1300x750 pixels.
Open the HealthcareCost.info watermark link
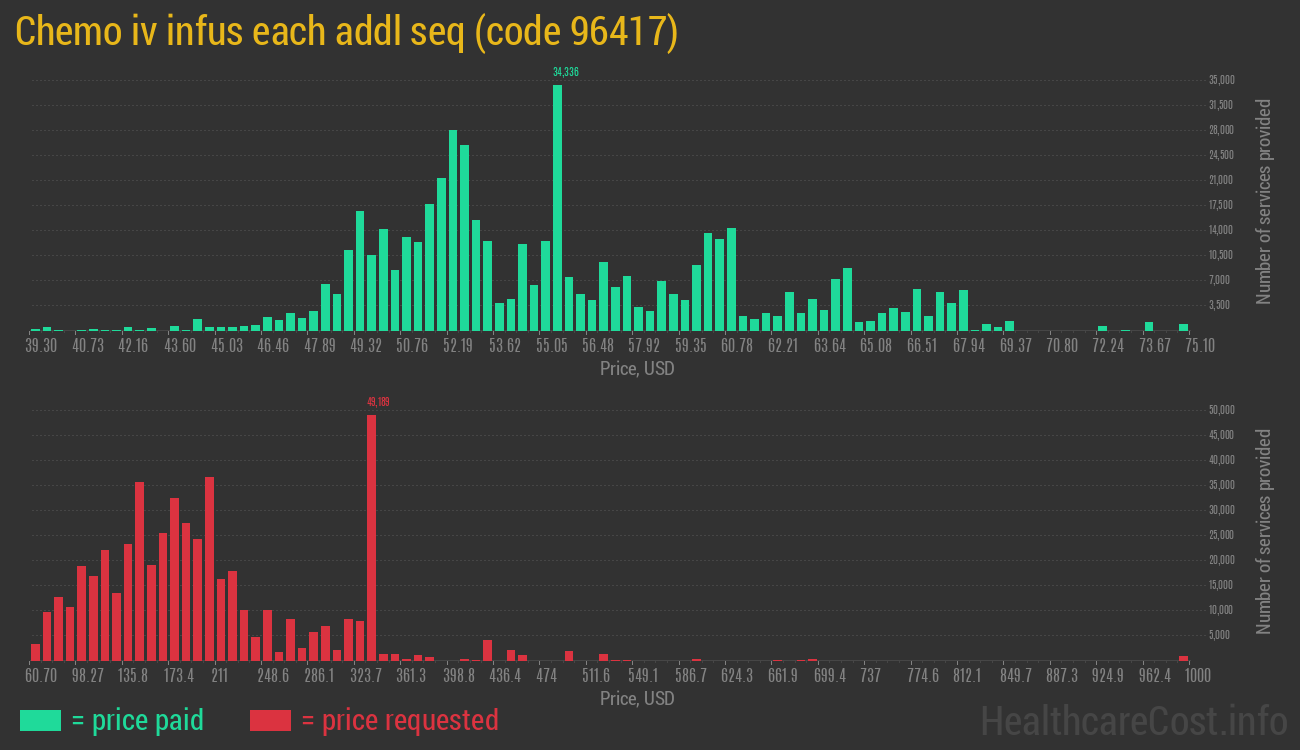point(1133,720)
